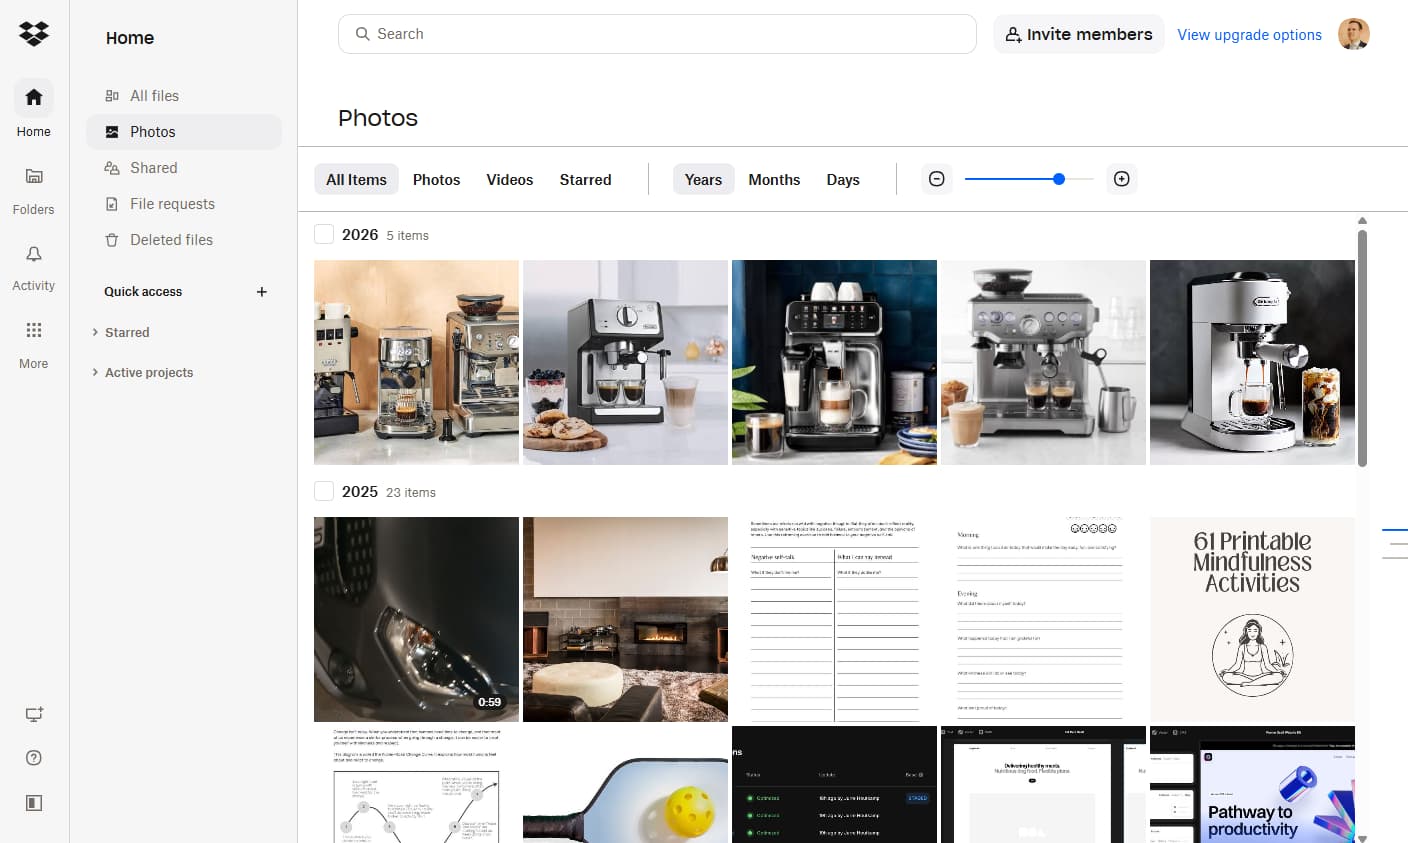Click the search magnifier icon
The height and width of the screenshot is (843, 1408).
click(x=362, y=34)
